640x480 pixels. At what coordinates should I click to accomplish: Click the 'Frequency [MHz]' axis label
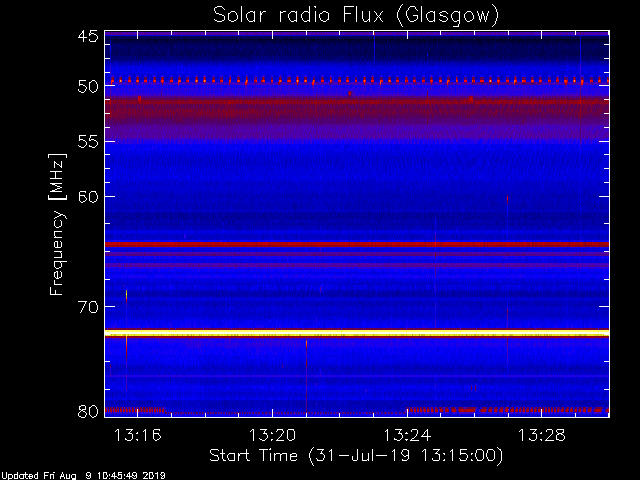pyautogui.click(x=57, y=224)
